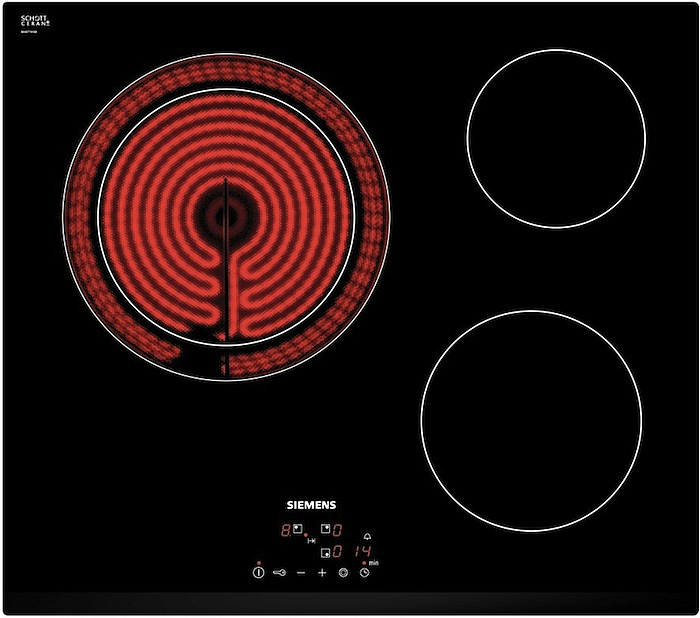Select the top-right zone selector icon
This screenshot has height=618, width=700.
click(x=326, y=529)
